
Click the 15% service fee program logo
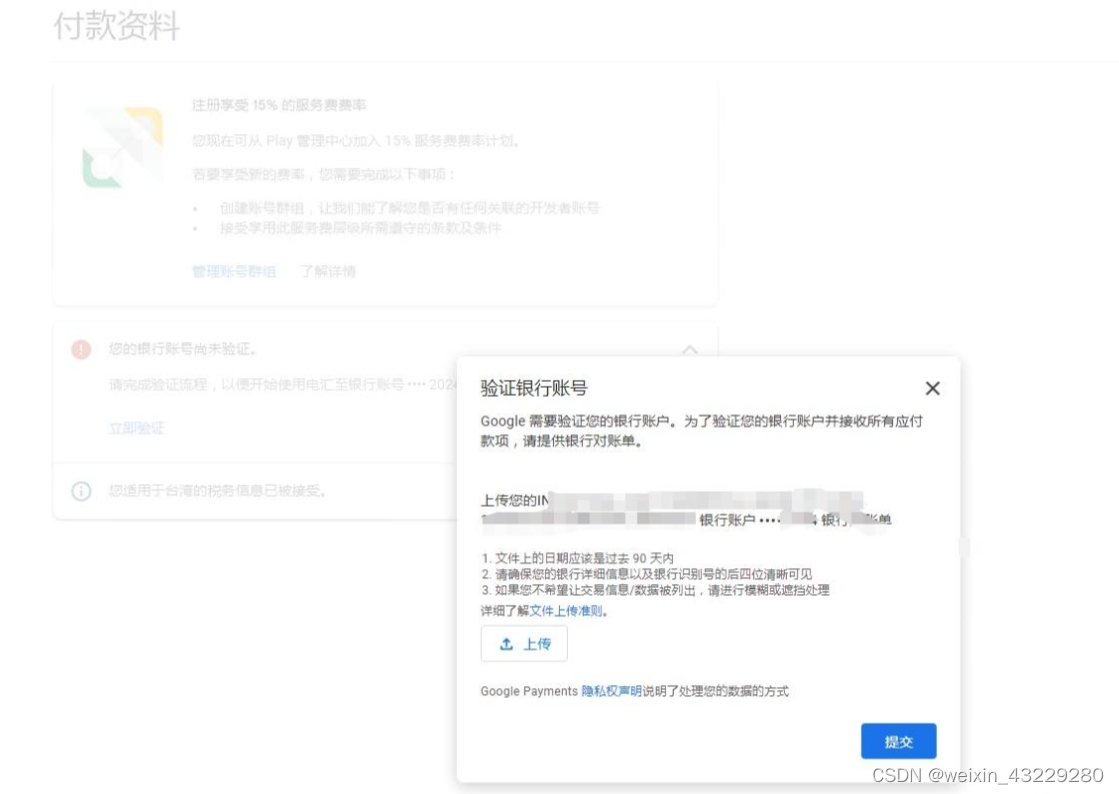(x=123, y=147)
